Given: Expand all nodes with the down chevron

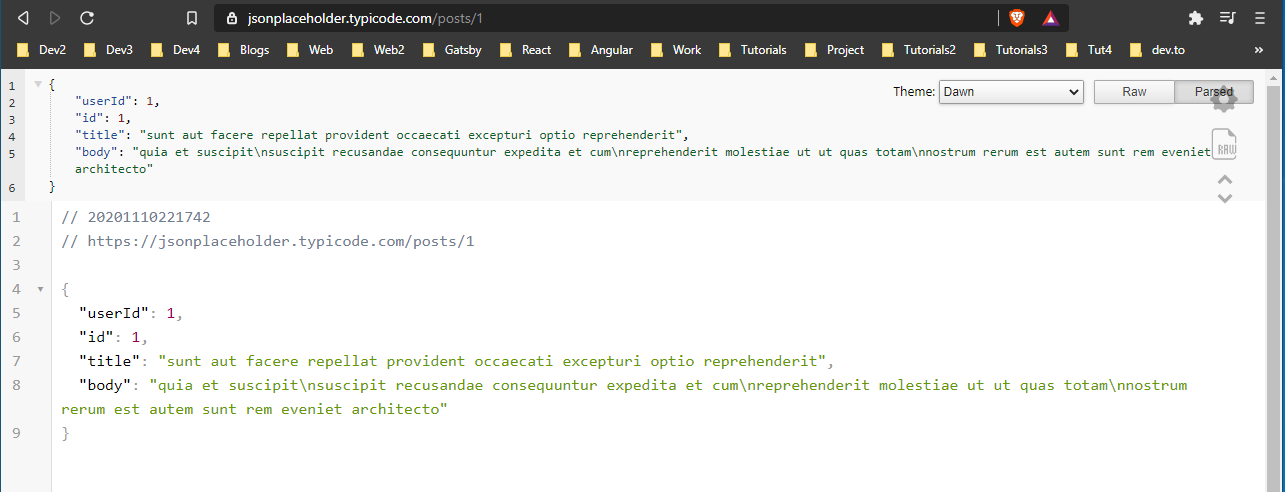Looking at the screenshot, I should coord(1225,198).
